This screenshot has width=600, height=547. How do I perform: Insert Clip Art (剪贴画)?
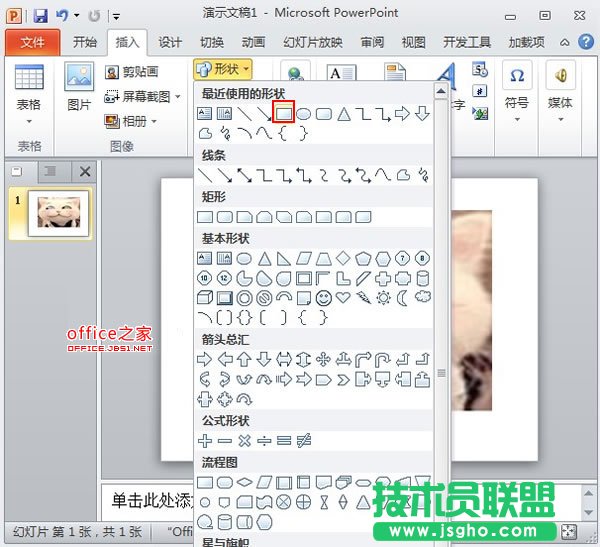(132, 72)
